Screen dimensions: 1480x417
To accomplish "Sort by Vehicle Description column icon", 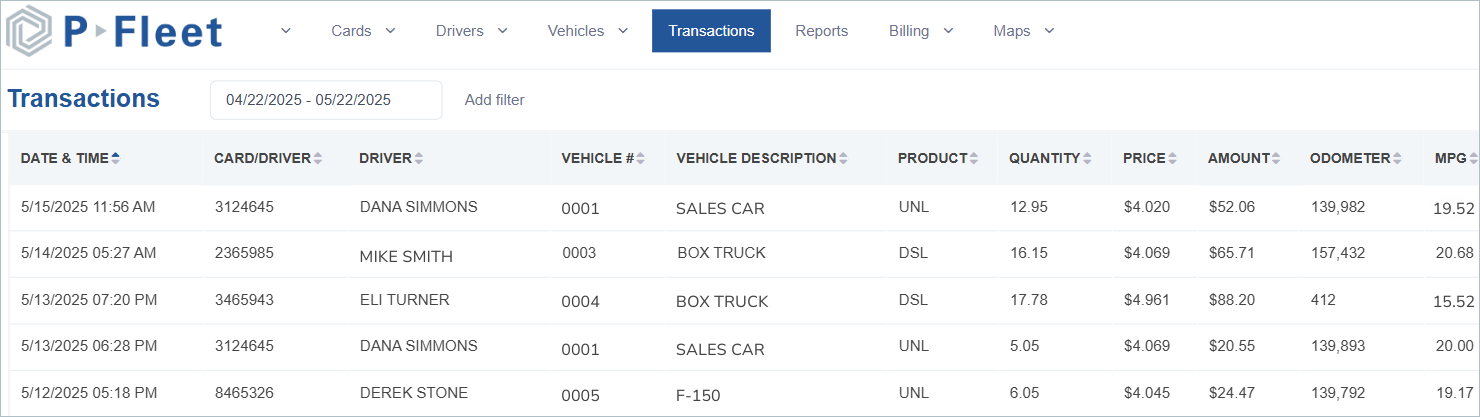I will [843, 158].
